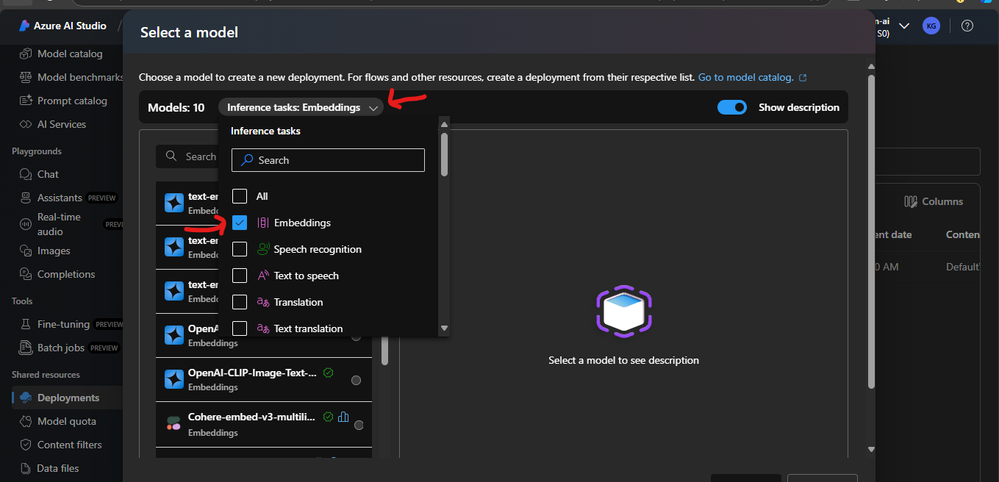Click the Fine-tuning flask icon
The image size is (999, 482).
pyautogui.click(x=25, y=324)
